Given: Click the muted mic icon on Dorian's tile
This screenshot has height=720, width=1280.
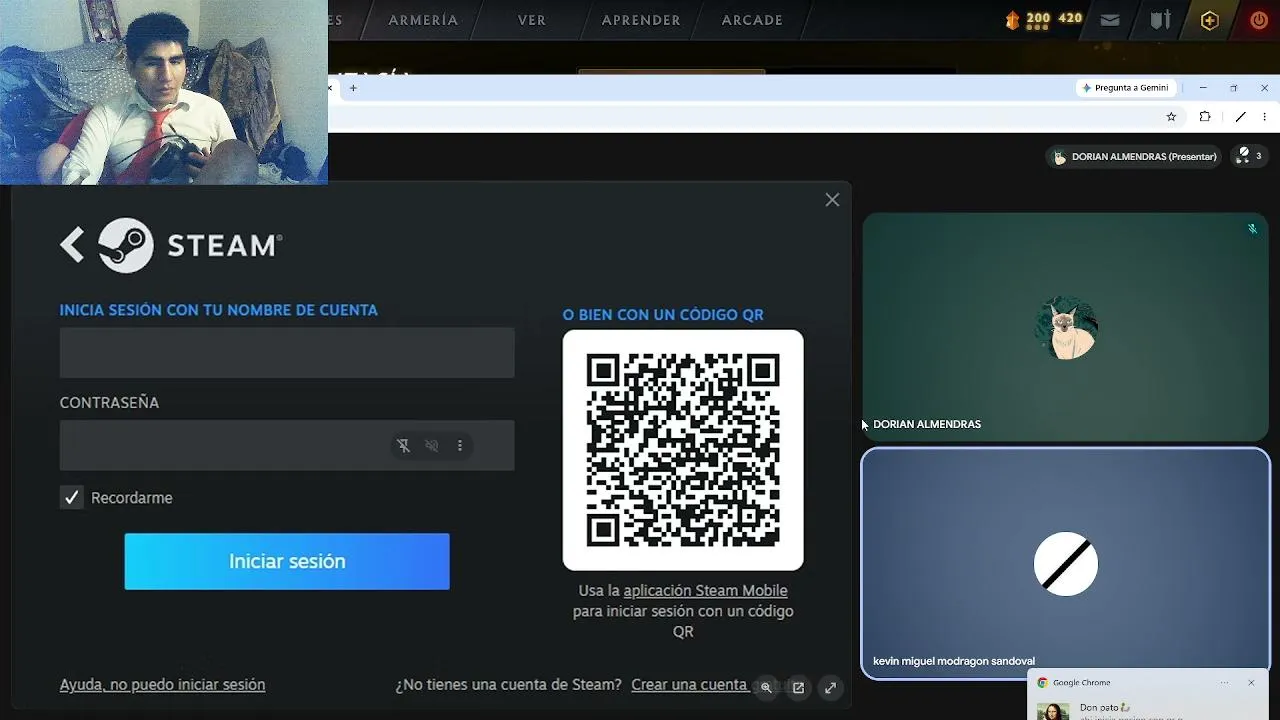Looking at the screenshot, I should [1252, 229].
